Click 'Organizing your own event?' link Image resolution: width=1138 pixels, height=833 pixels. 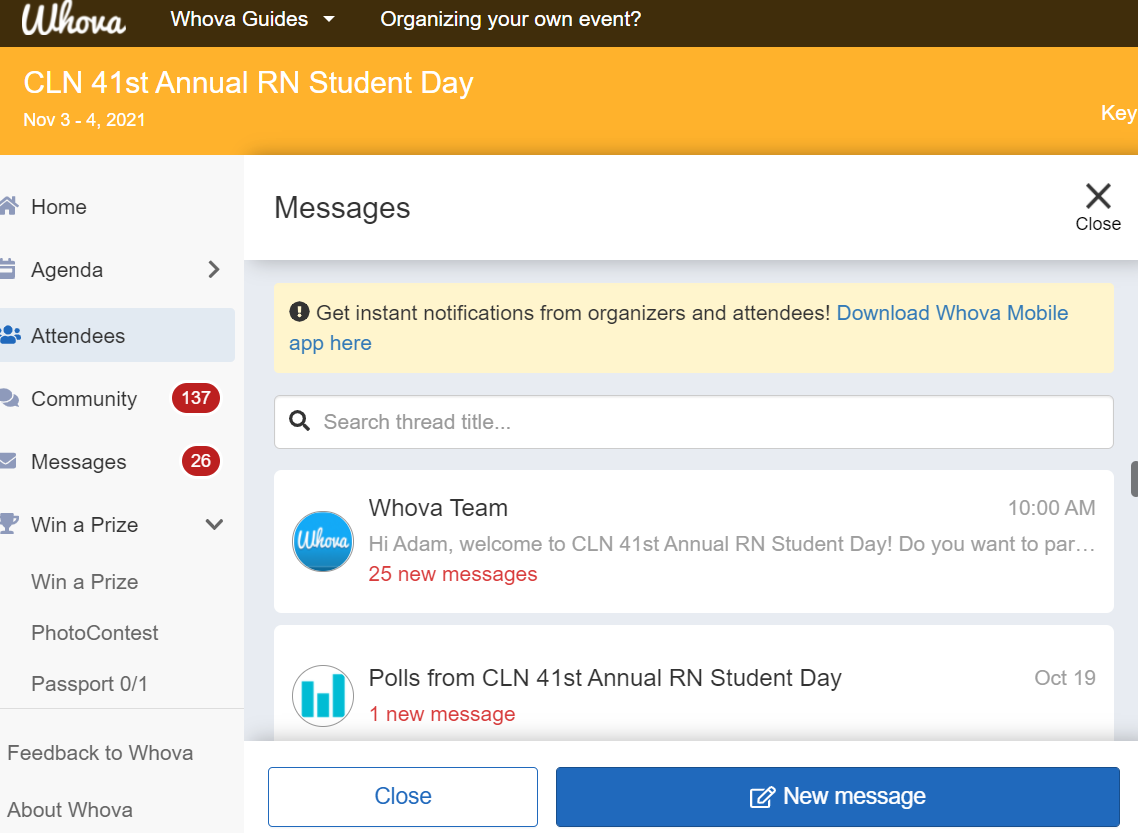tap(510, 19)
